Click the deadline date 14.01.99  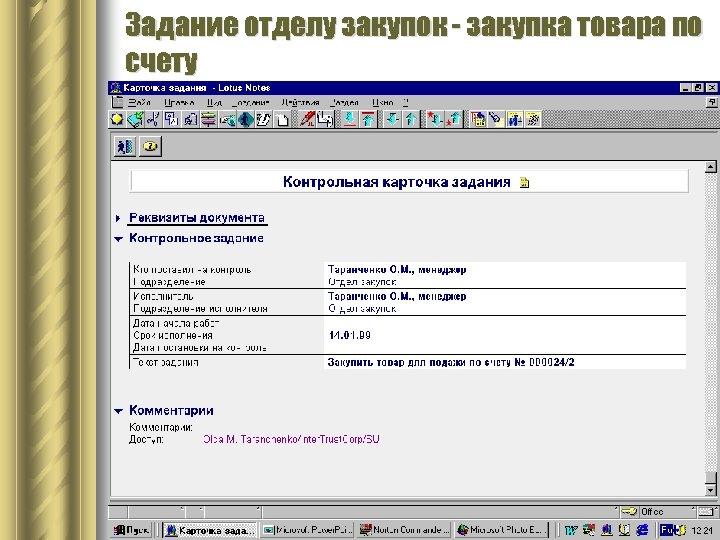[x=350, y=335]
